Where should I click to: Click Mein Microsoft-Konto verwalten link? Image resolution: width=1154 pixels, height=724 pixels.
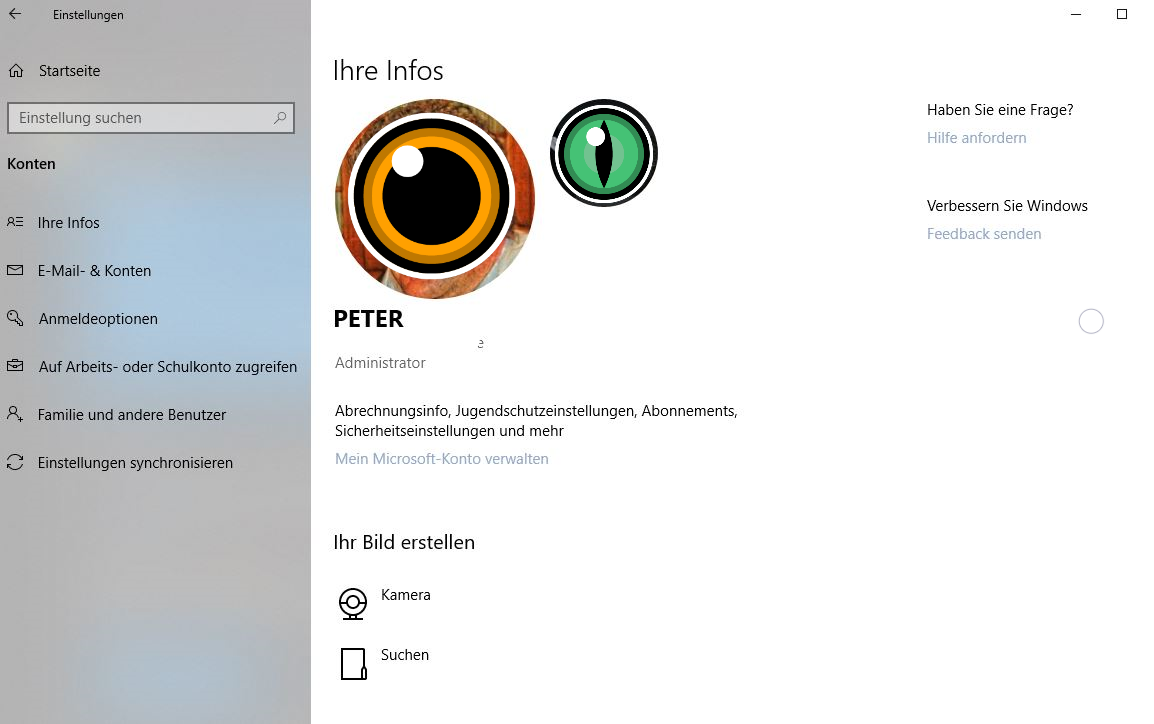[x=442, y=459]
